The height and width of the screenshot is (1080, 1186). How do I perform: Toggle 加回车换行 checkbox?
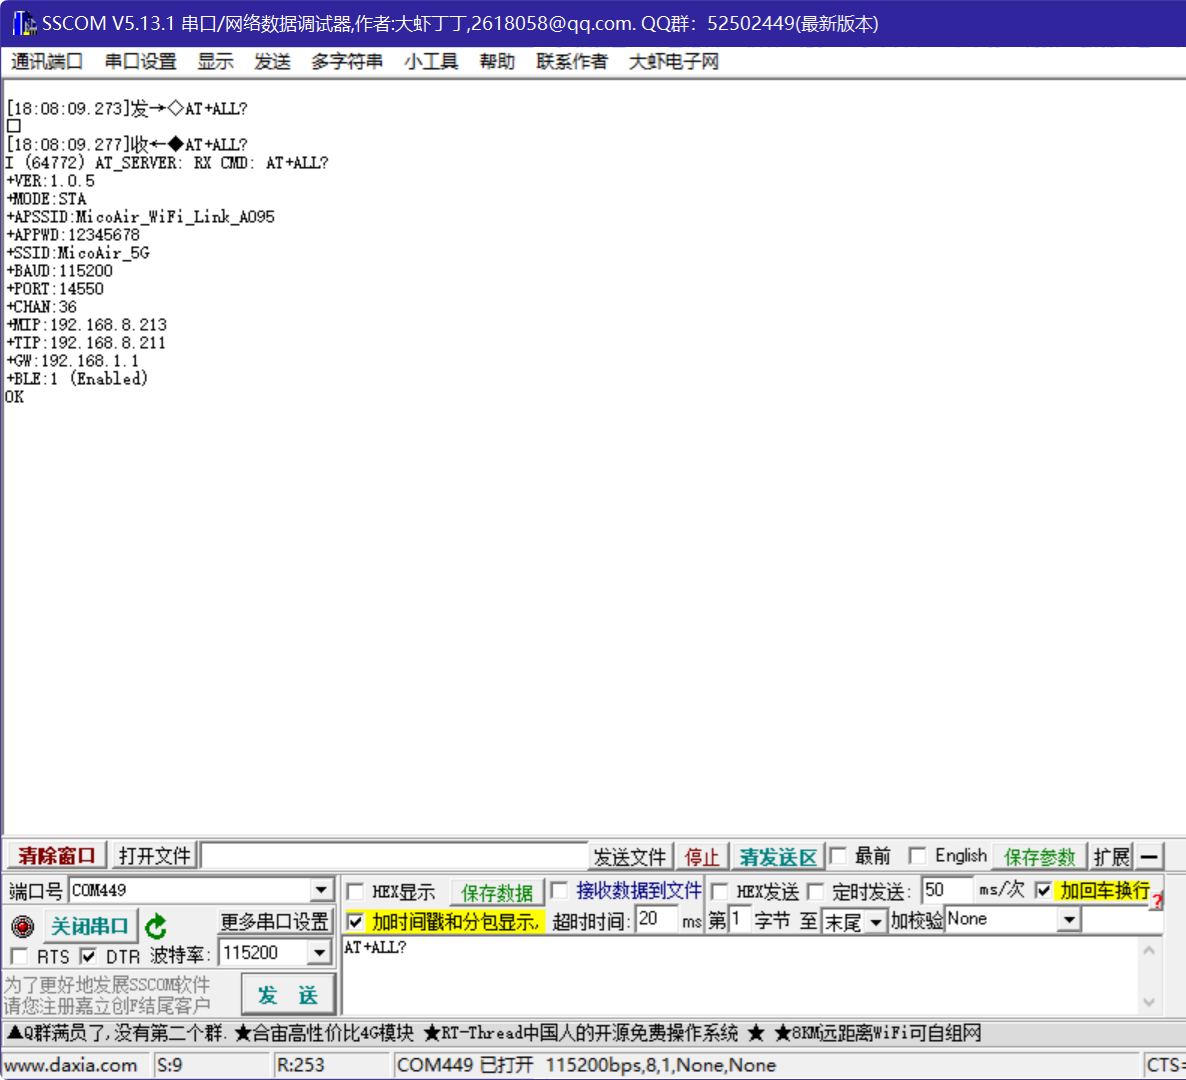(x=1043, y=890)
